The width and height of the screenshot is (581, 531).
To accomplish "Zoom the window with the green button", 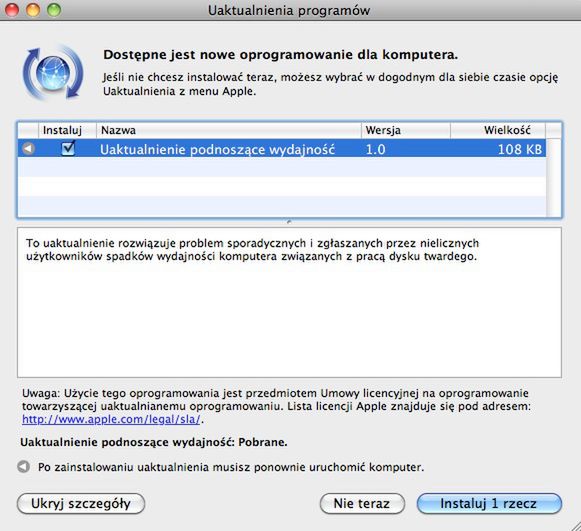I will pyautogui.click(x=54, y=10).
